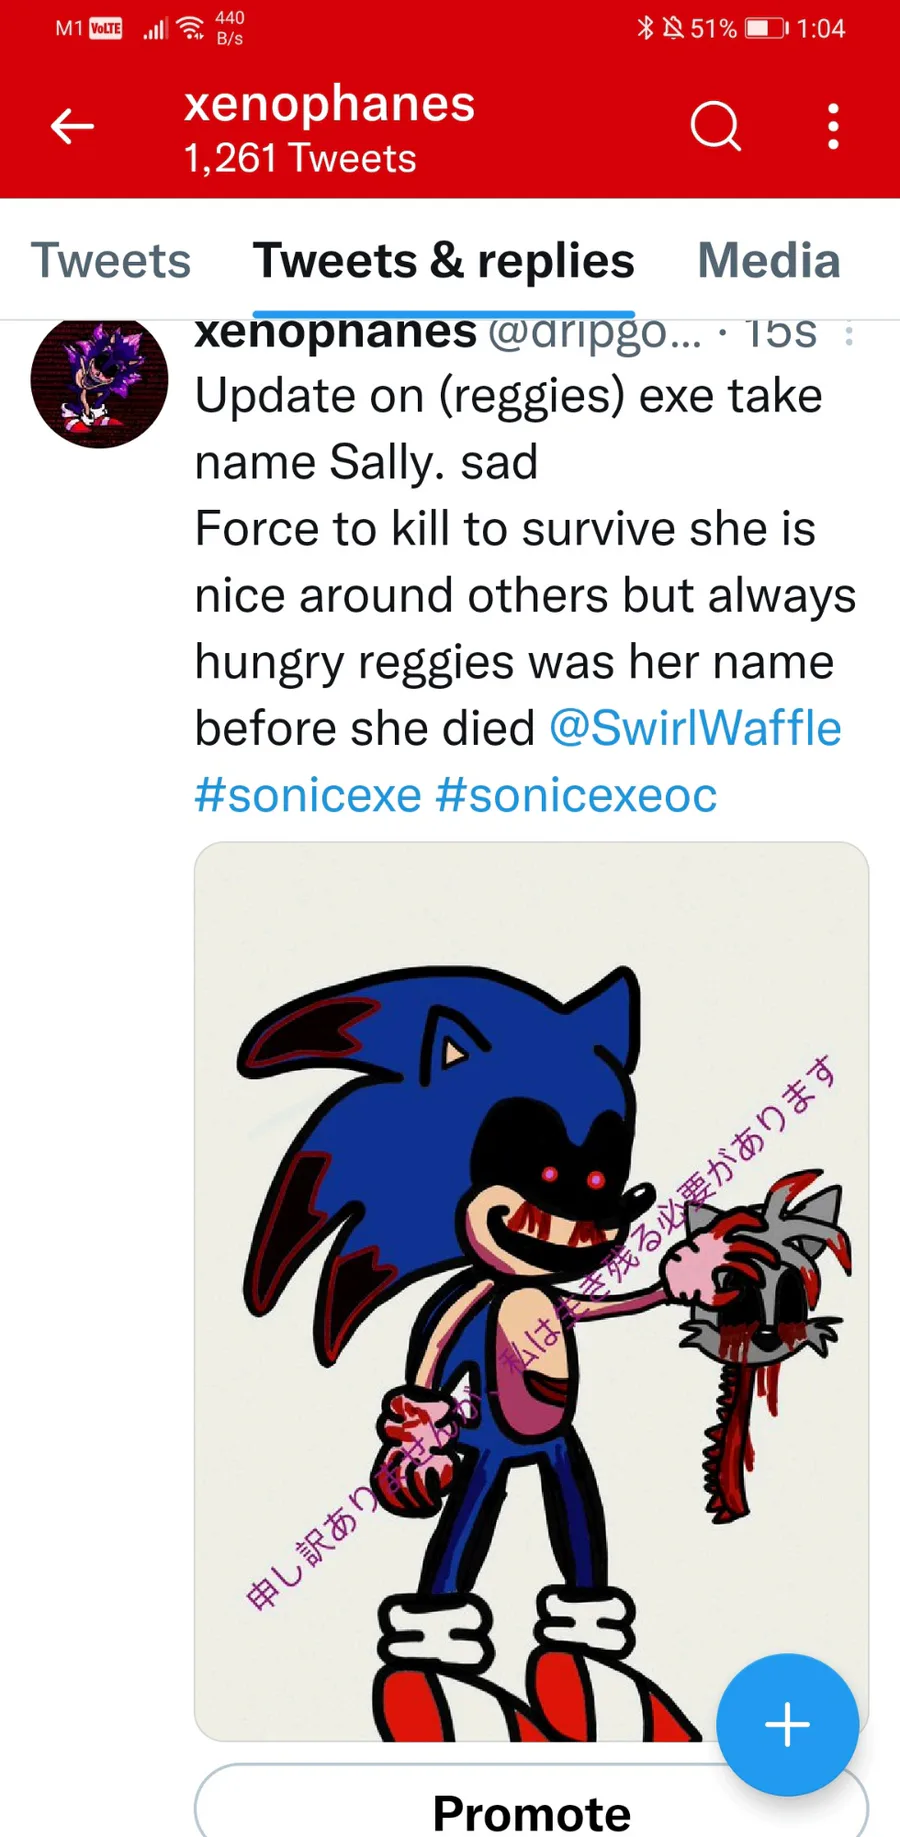
Task: Tap the Wi-Fi signal icon
Action: tap(190, 28)
